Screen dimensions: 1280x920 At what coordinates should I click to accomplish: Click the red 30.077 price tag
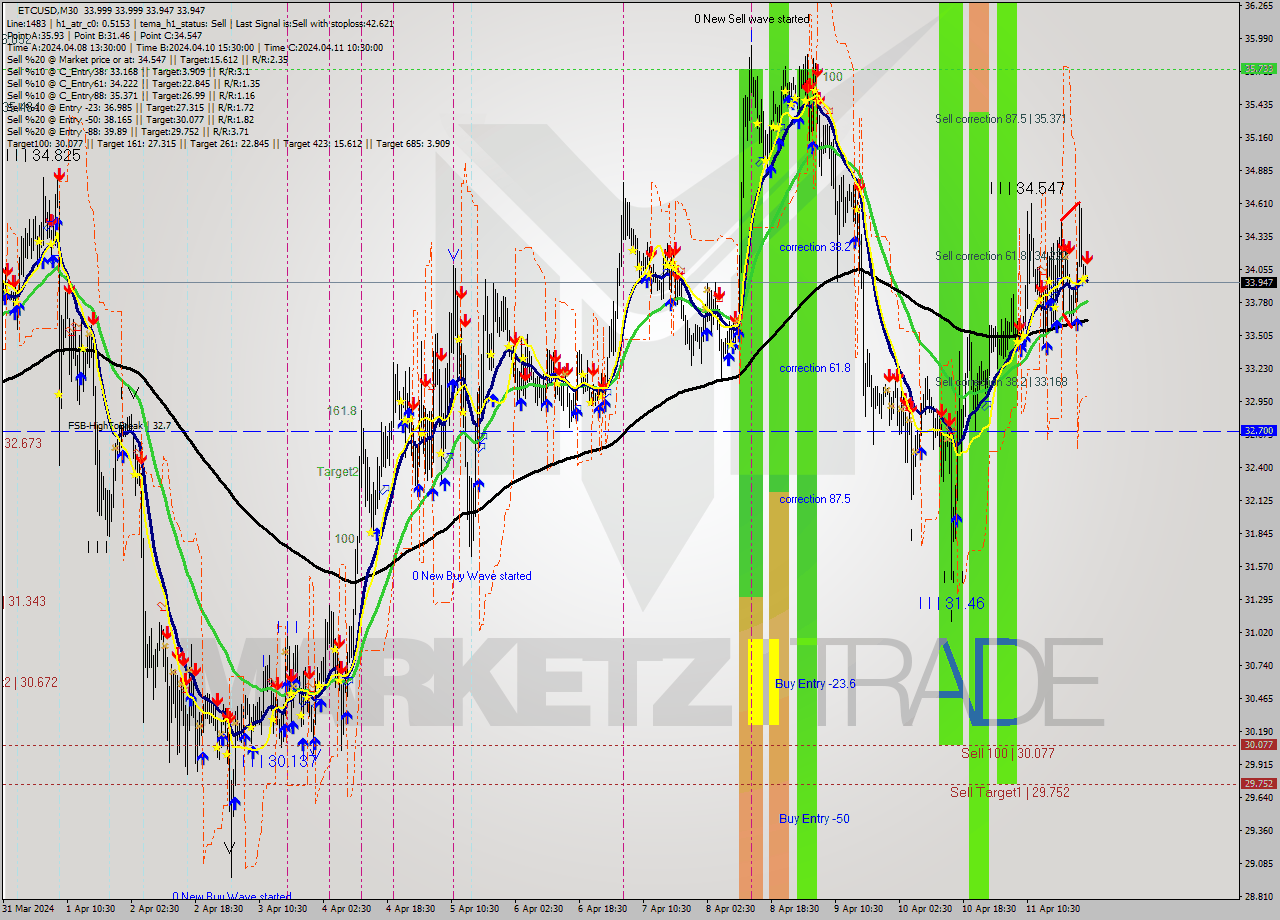point(1258,745)
